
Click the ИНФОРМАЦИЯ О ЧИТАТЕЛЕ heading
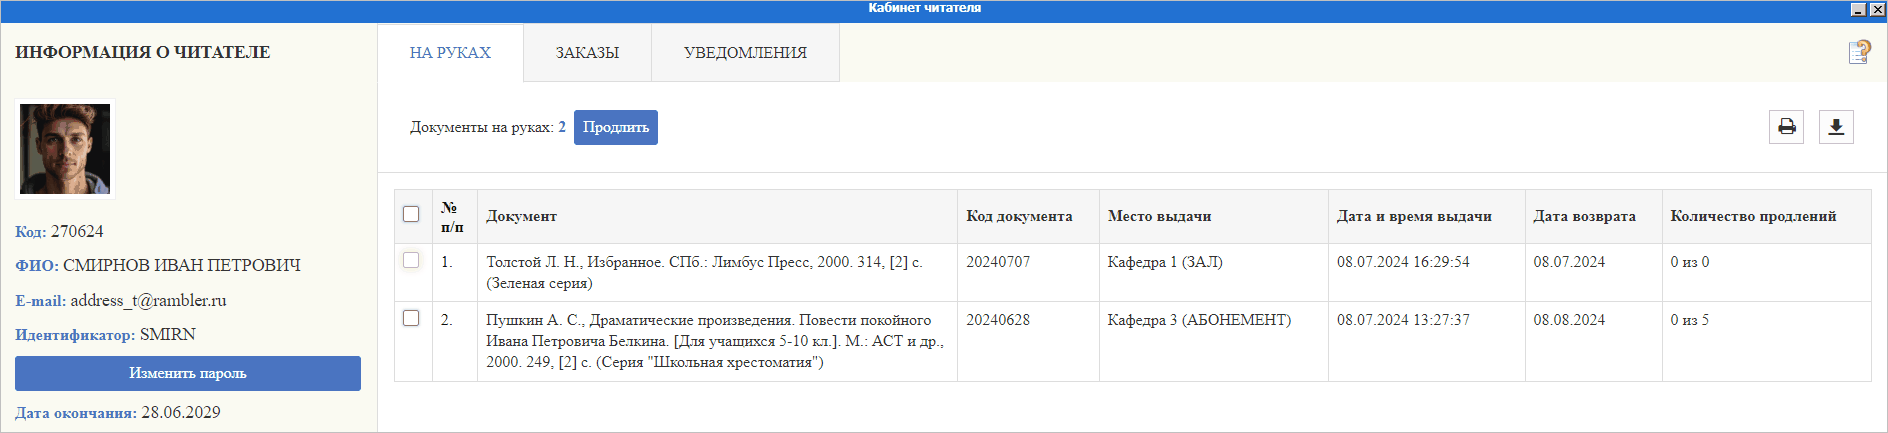[x=143, y=52]
